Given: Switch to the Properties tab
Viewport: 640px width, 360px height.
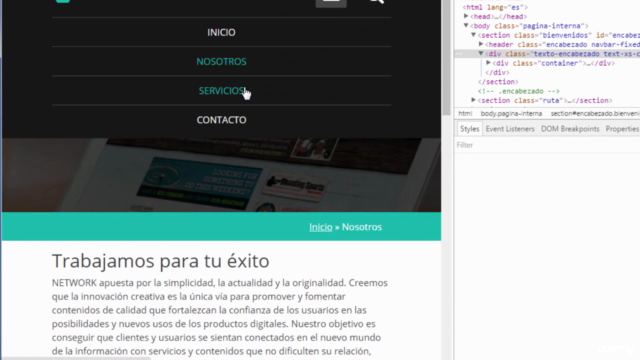Looking at the screenshot, I should pos(622,129).
